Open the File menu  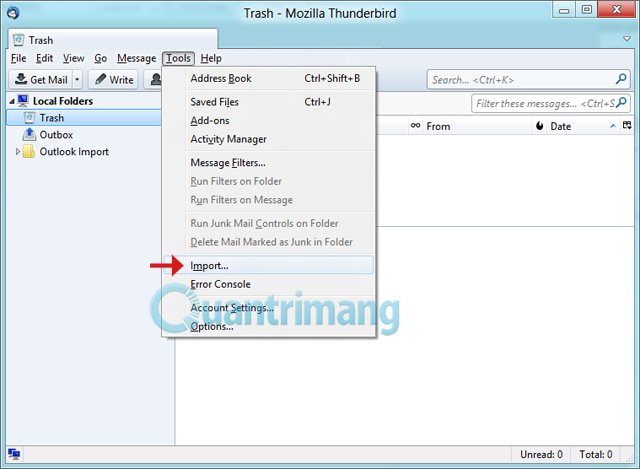click(18, 58)
